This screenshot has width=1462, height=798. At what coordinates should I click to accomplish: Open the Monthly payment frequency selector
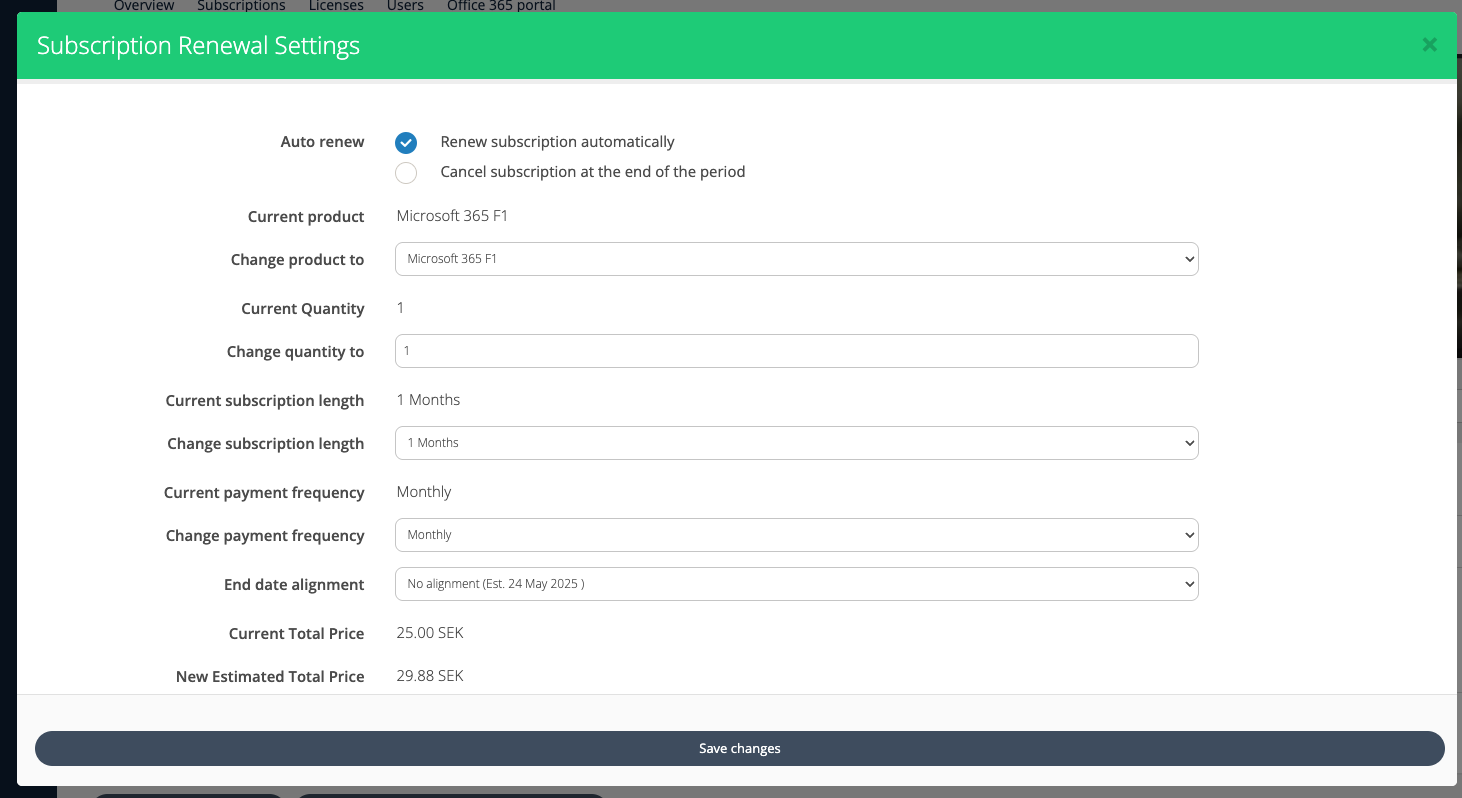[x=796, y=534]
